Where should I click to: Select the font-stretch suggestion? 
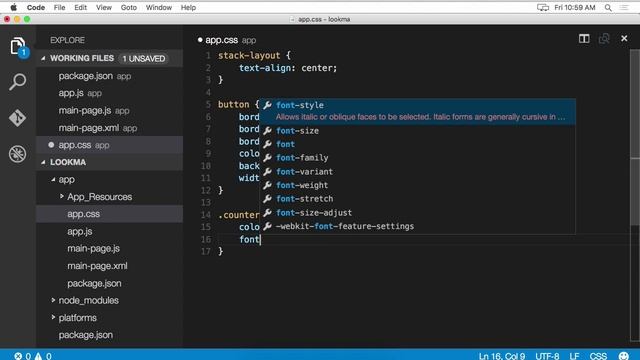(418, 199)
